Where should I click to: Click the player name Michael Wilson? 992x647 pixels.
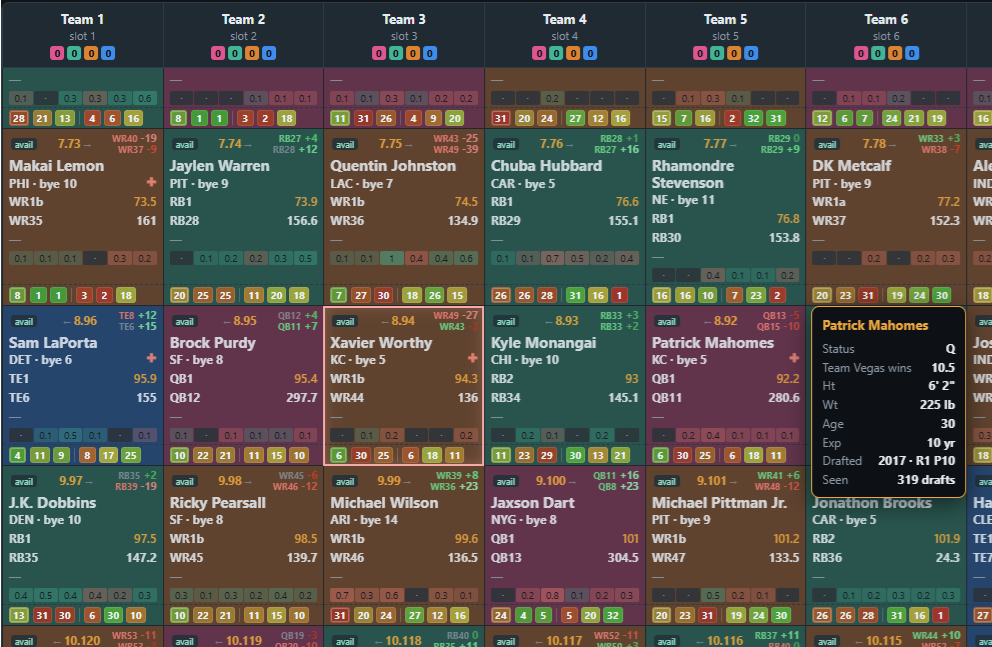pyautogui.click(x=384, y=503)
